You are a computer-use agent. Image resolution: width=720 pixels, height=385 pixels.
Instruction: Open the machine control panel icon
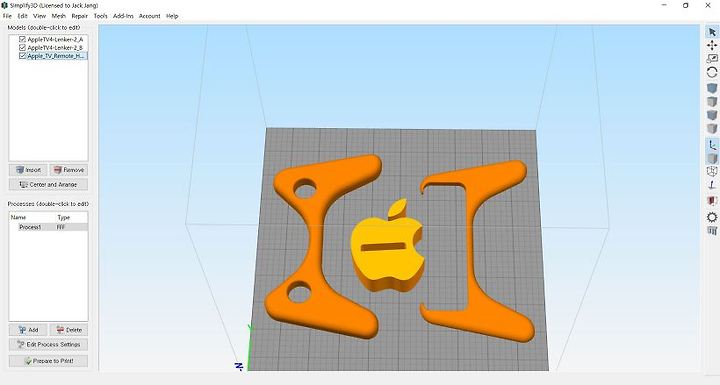[712, 231]
